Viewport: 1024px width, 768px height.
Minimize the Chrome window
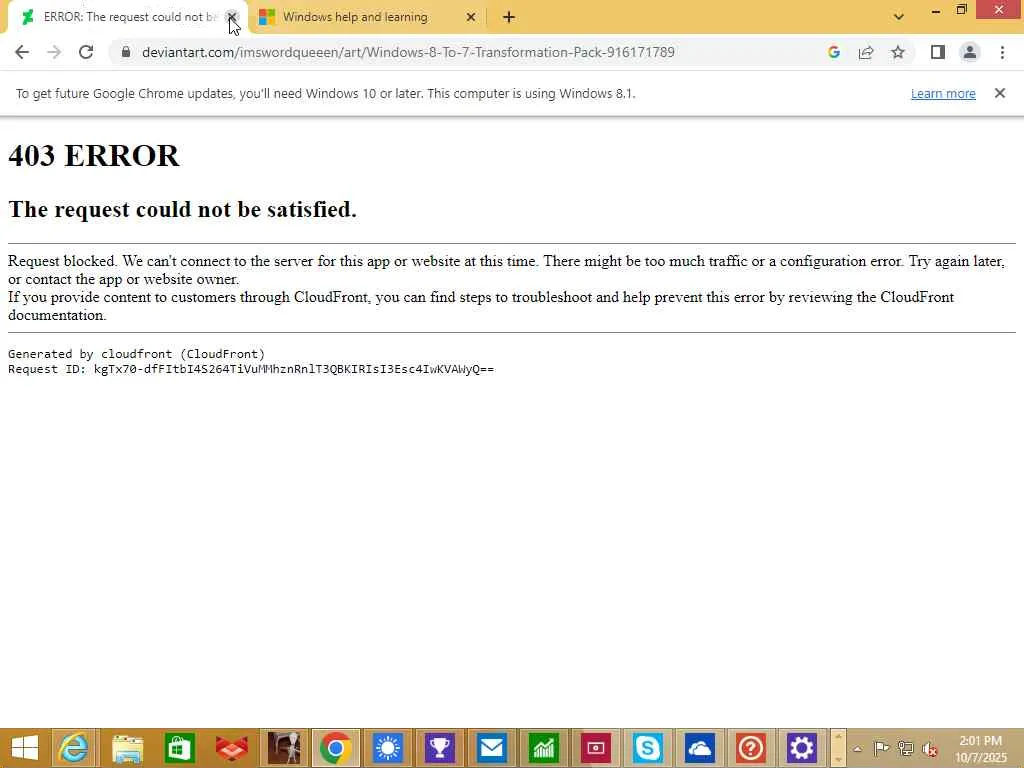point(936,10)
